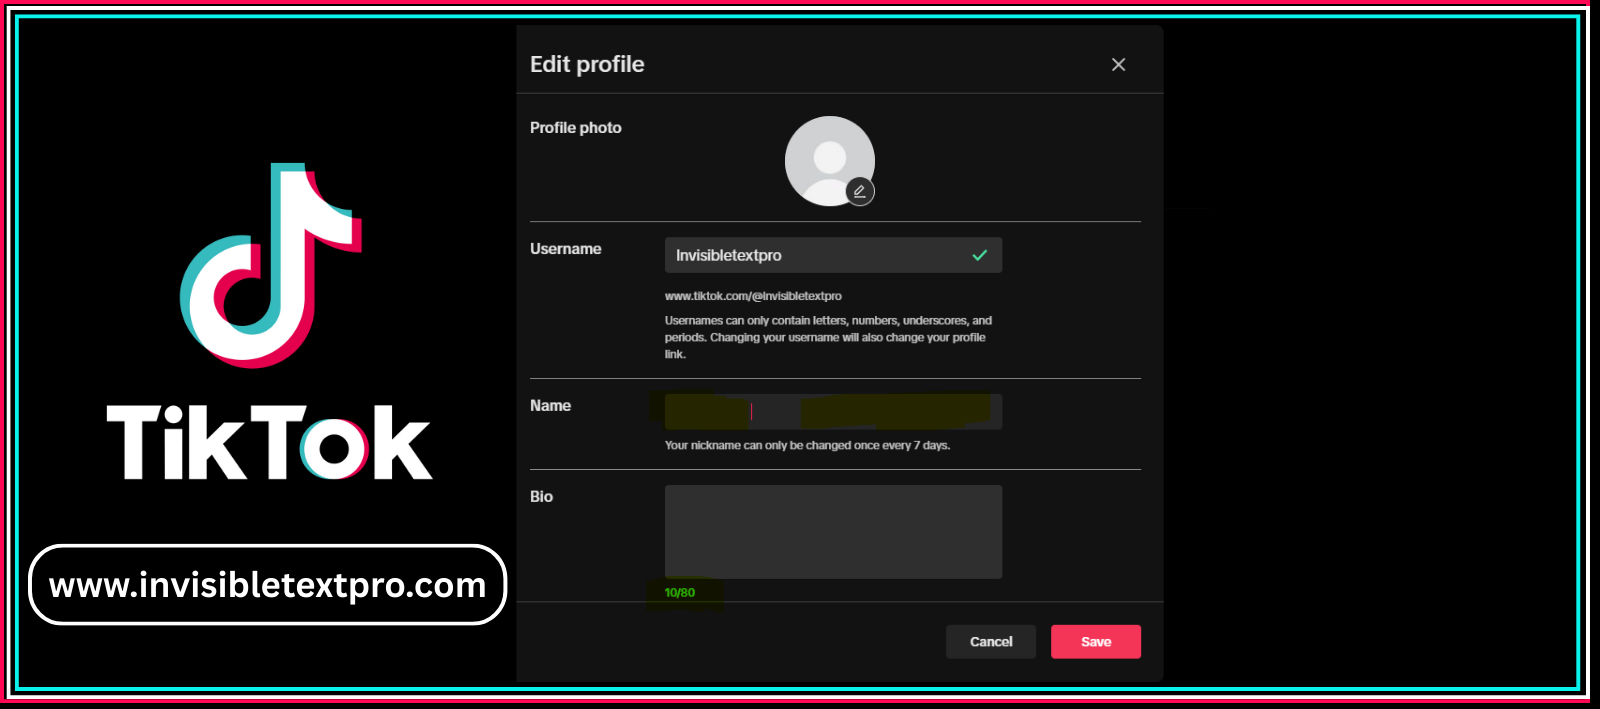Click the Profile photo label
Screen dimensions: 1600x709
click(576, 128)
